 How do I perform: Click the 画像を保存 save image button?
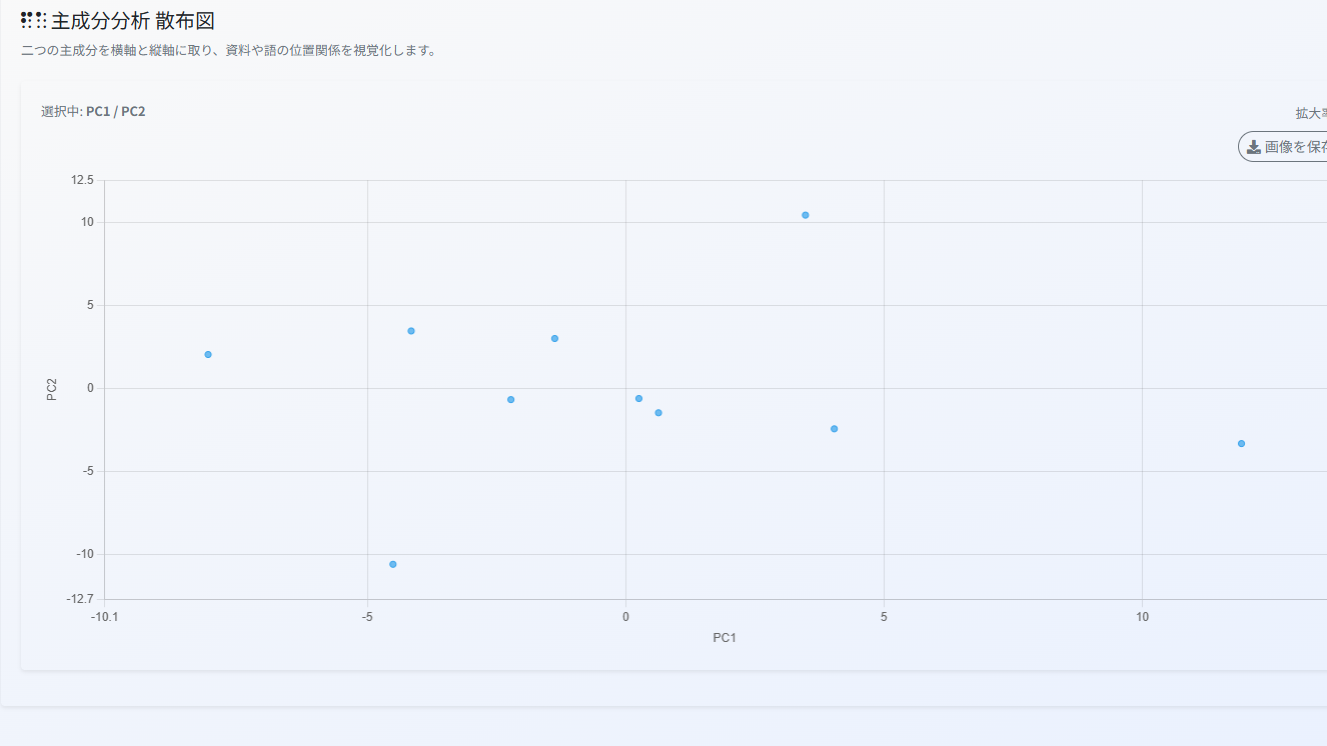point(1290,147)
